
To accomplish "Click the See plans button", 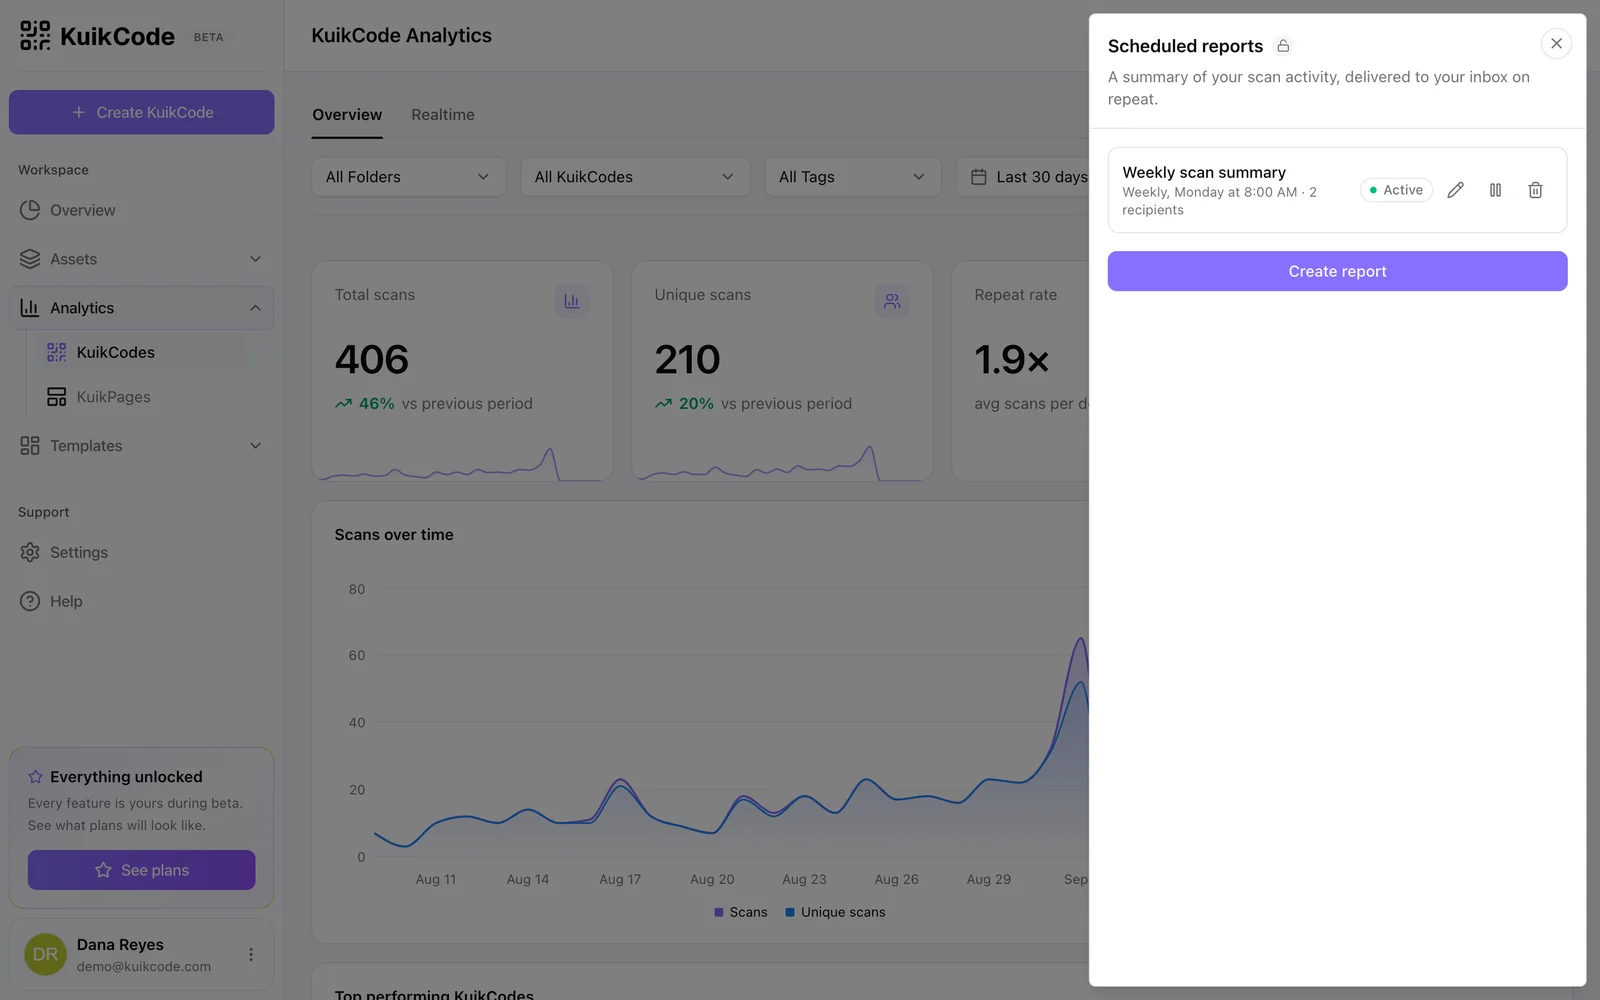I will (x=141, y=870).
